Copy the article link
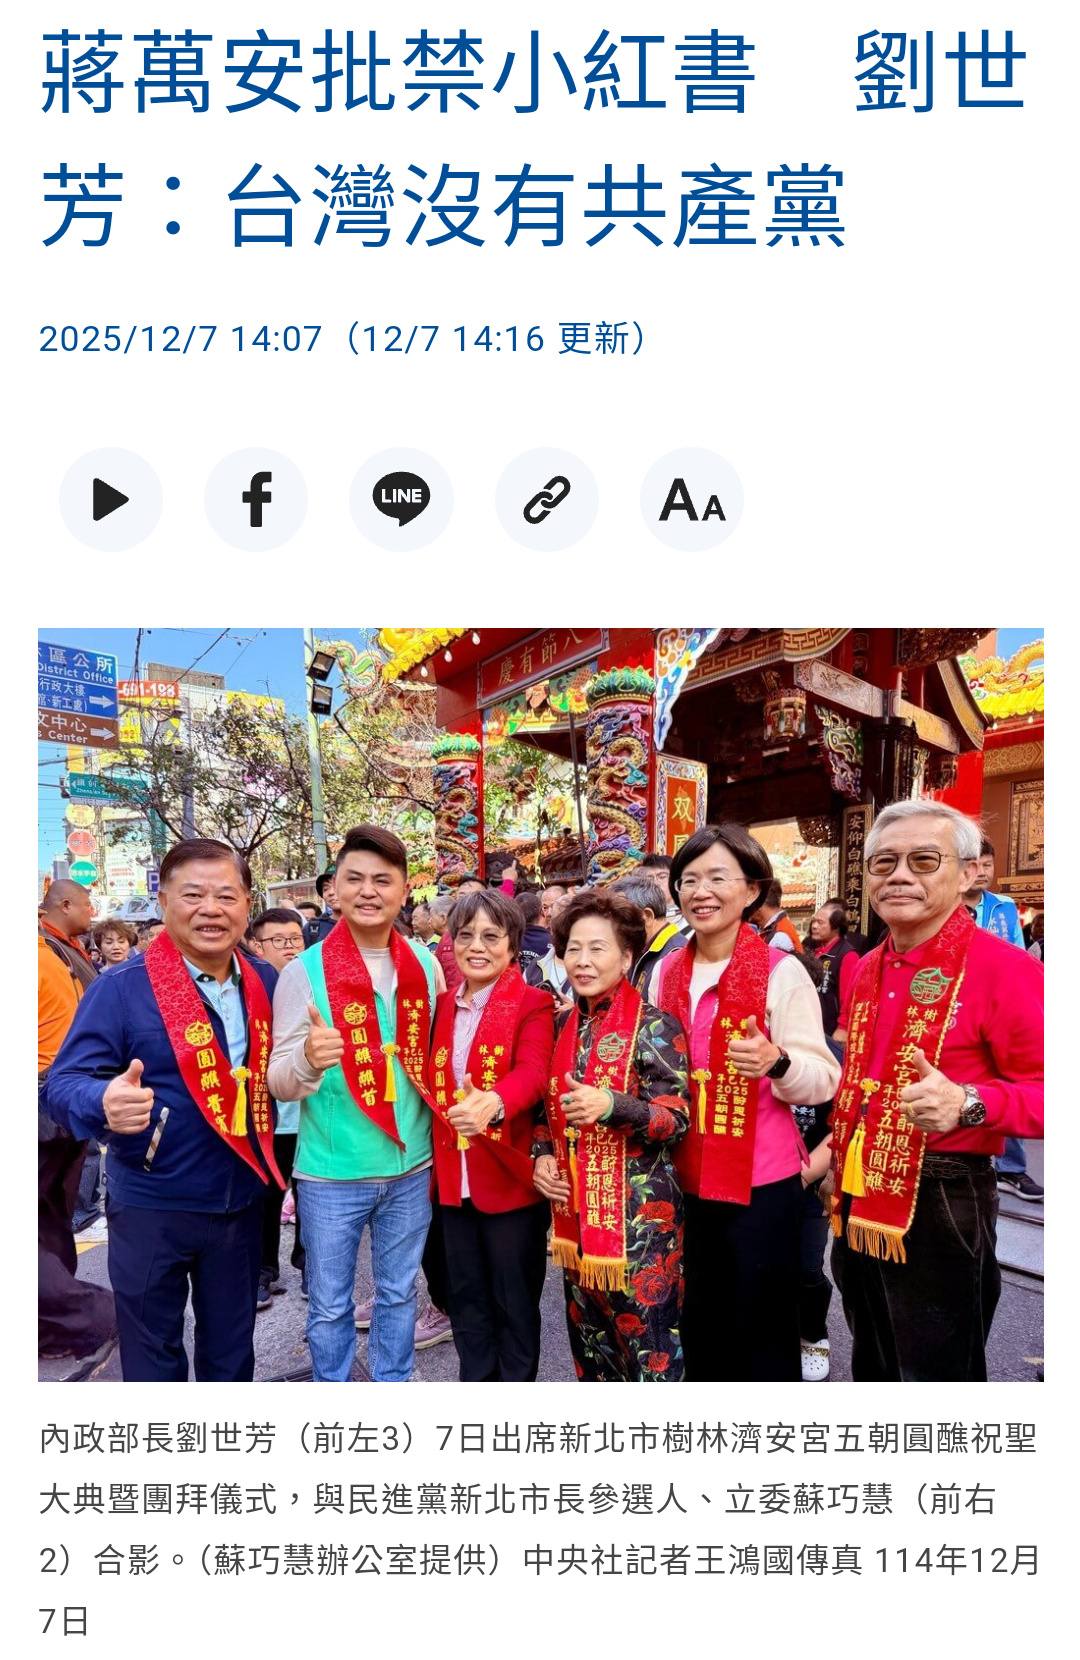The image size is (1080, 1660). [547, 499]
